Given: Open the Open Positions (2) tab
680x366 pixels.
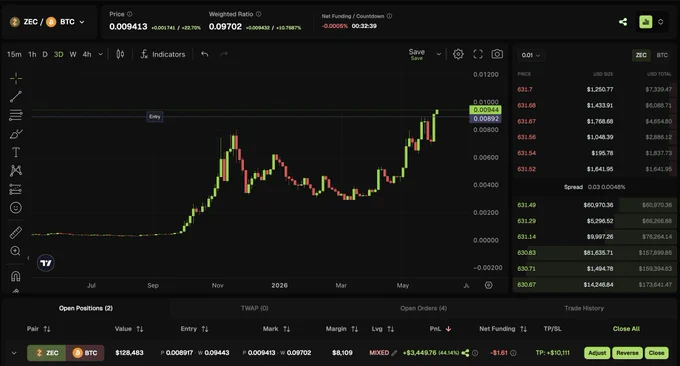Looking at the screenshot, I should (86, 308).
